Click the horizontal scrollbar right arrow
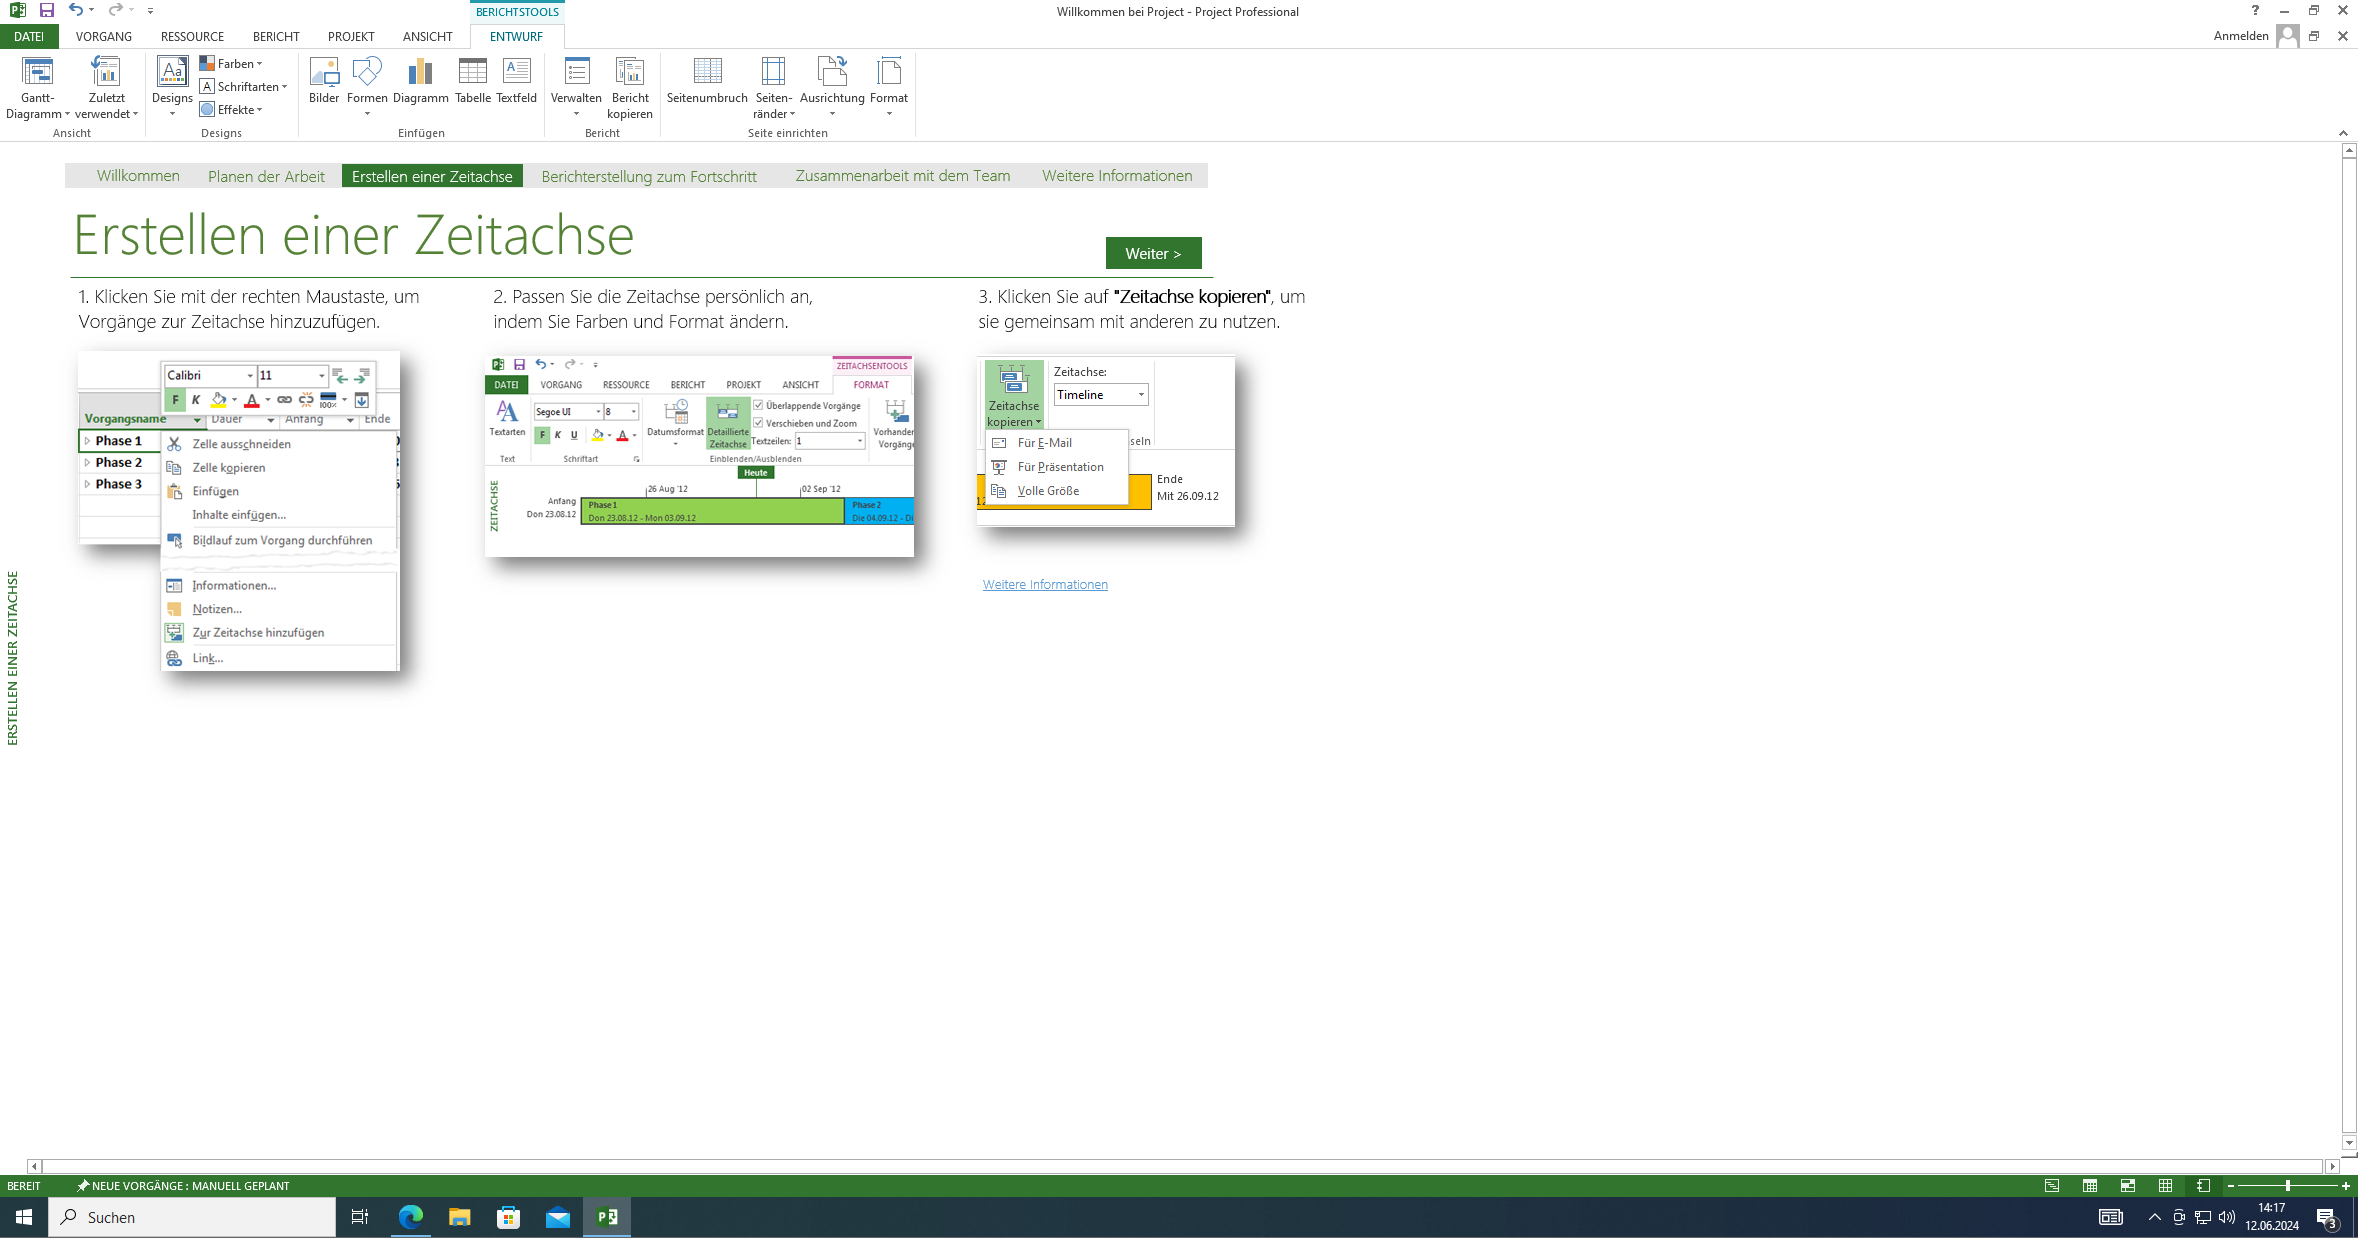This screenshot has height=1238, width=2358. pos(2332,1166)
